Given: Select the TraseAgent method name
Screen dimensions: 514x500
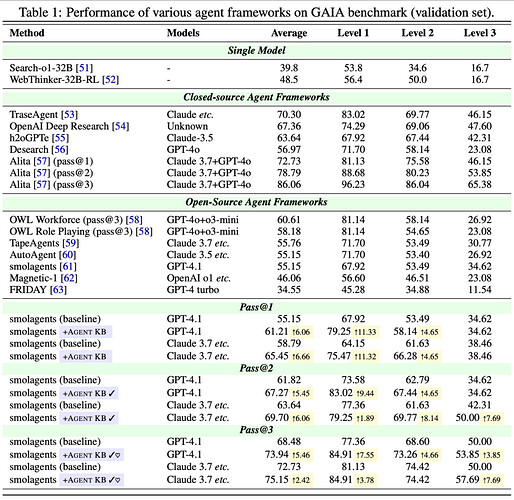Looking at the screenshot, I should point(34,115).
